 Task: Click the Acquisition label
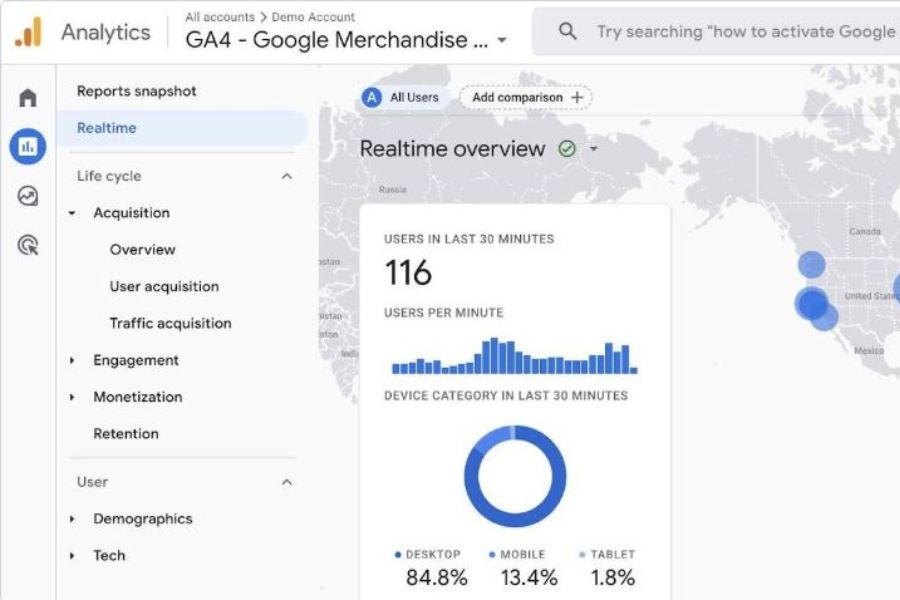pyautogui.click(x=131, y=213)
